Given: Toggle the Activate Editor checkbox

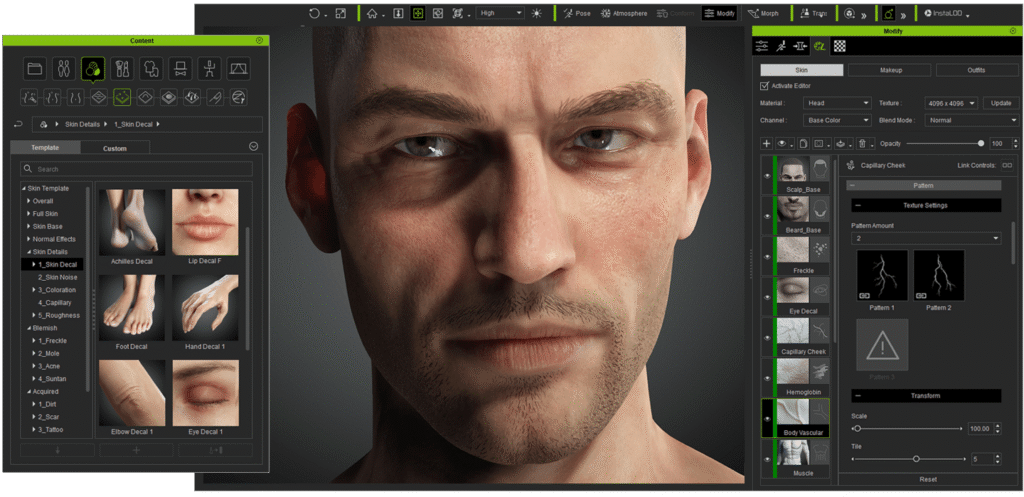Looking at the screenshot, I should (x=764, y=86).
